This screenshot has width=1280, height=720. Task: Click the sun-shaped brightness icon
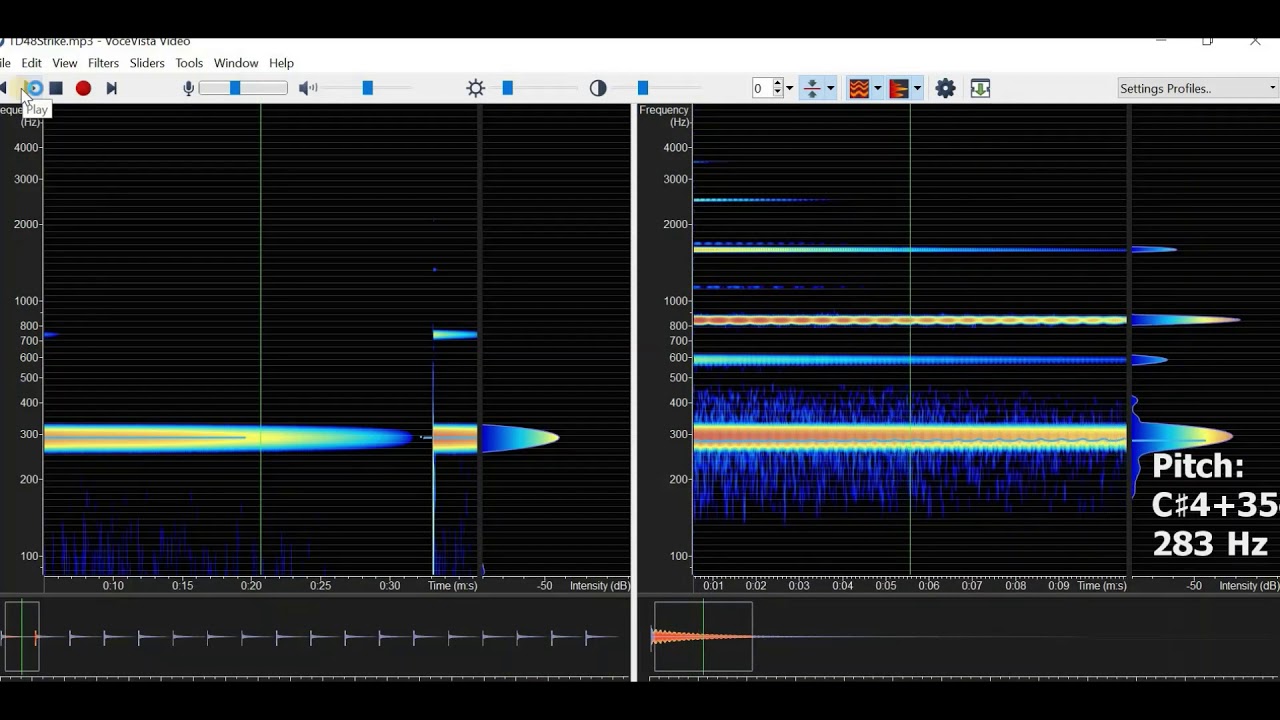(x=476, y=88)
